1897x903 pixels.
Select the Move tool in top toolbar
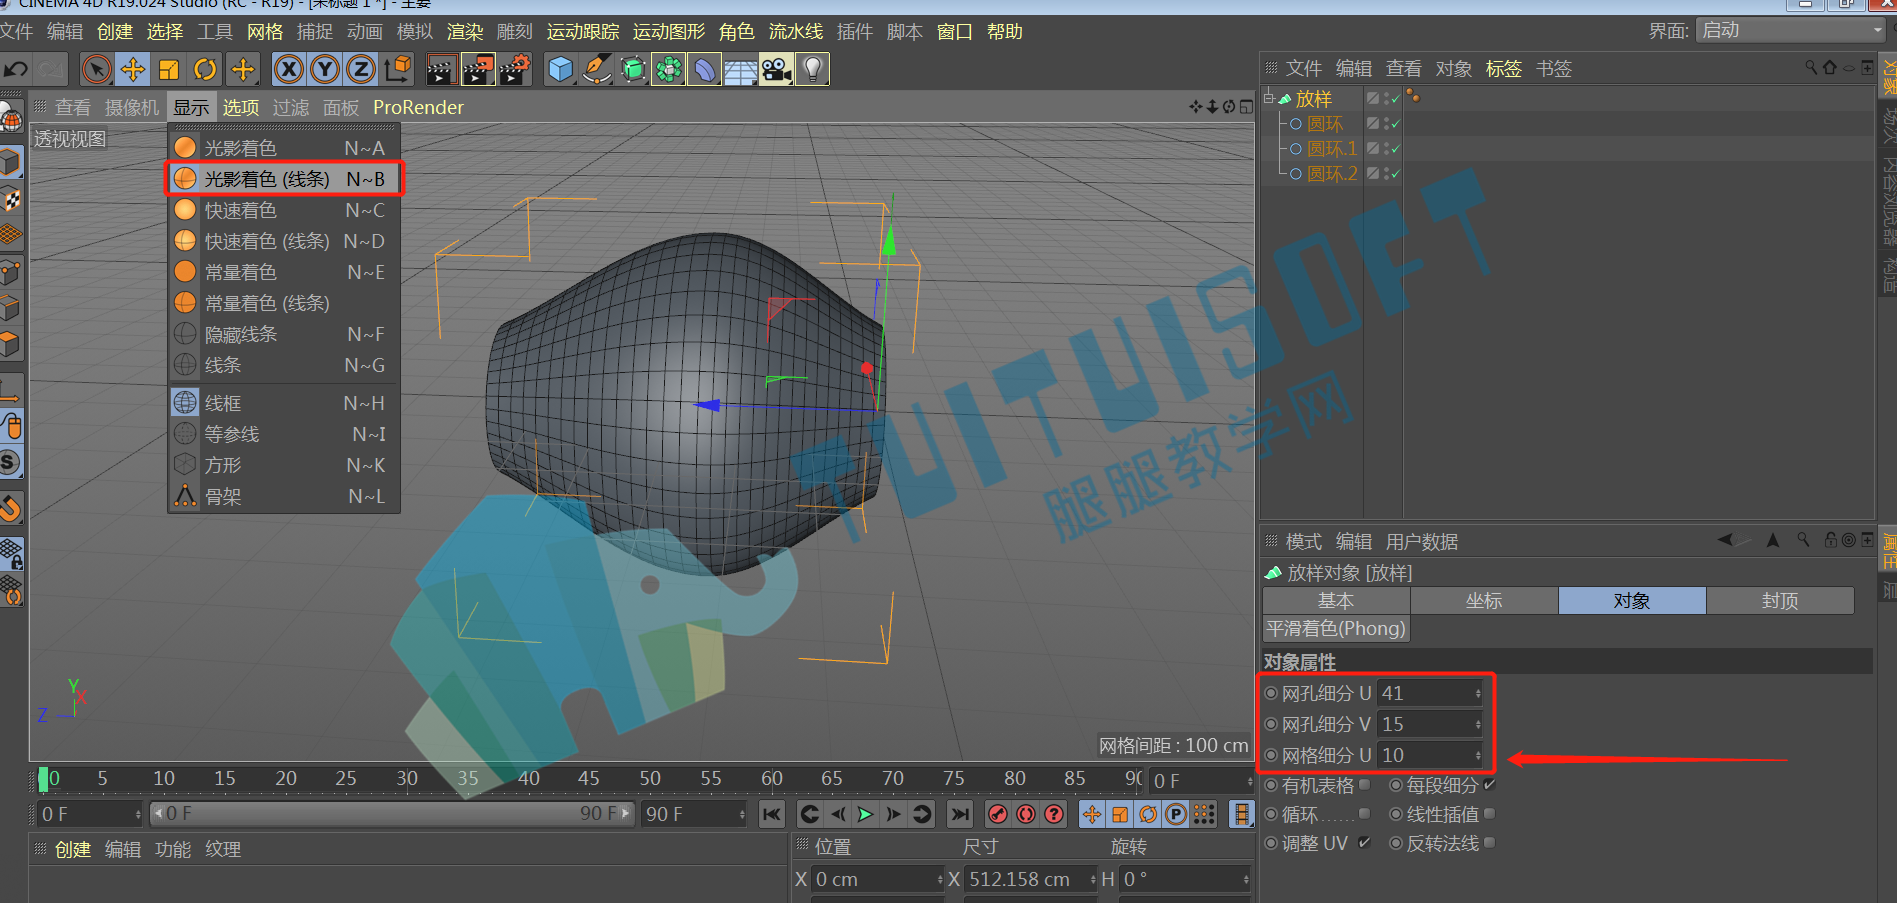point(133,69)
